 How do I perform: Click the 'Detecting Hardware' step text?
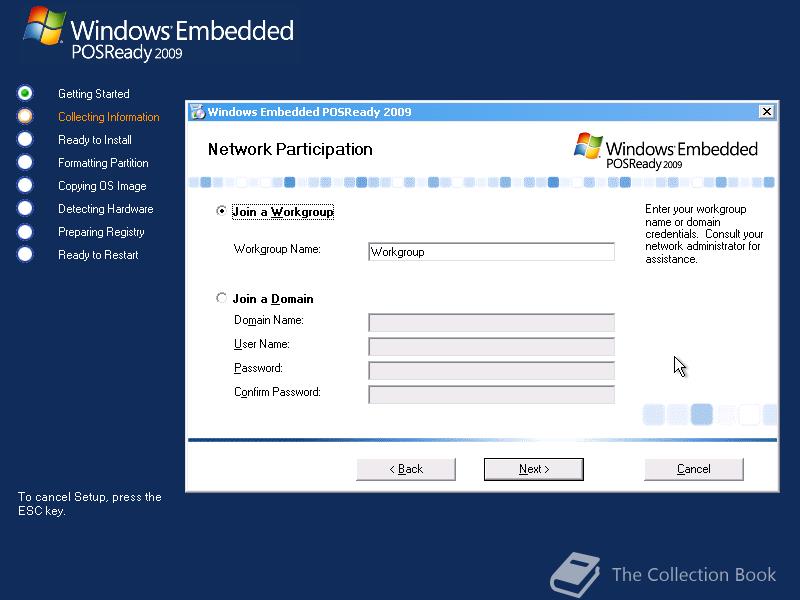point(106,209)
